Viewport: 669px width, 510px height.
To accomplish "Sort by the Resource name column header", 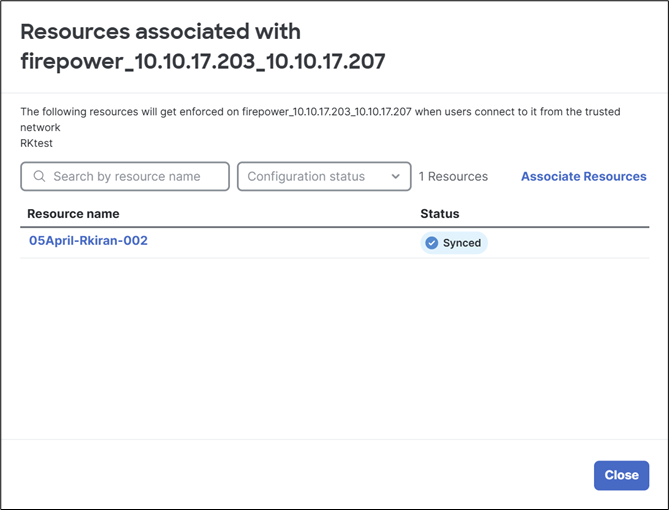I will pos(73,213).
